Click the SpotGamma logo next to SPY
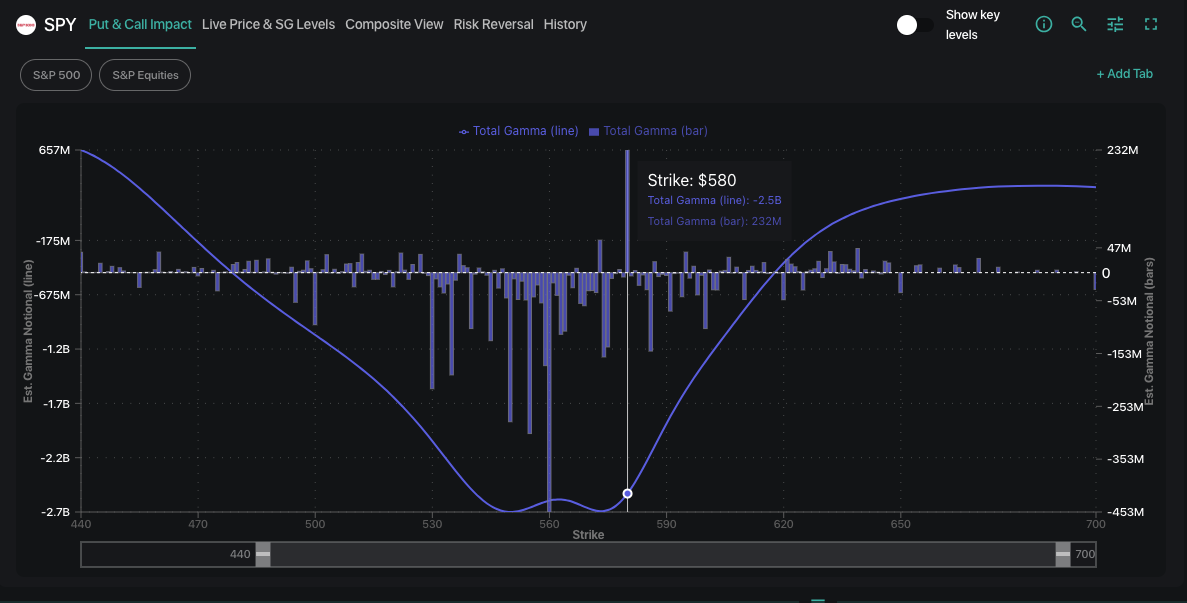Image resolution: width=1187 pixels, height=603 pixels. (26, 25)
